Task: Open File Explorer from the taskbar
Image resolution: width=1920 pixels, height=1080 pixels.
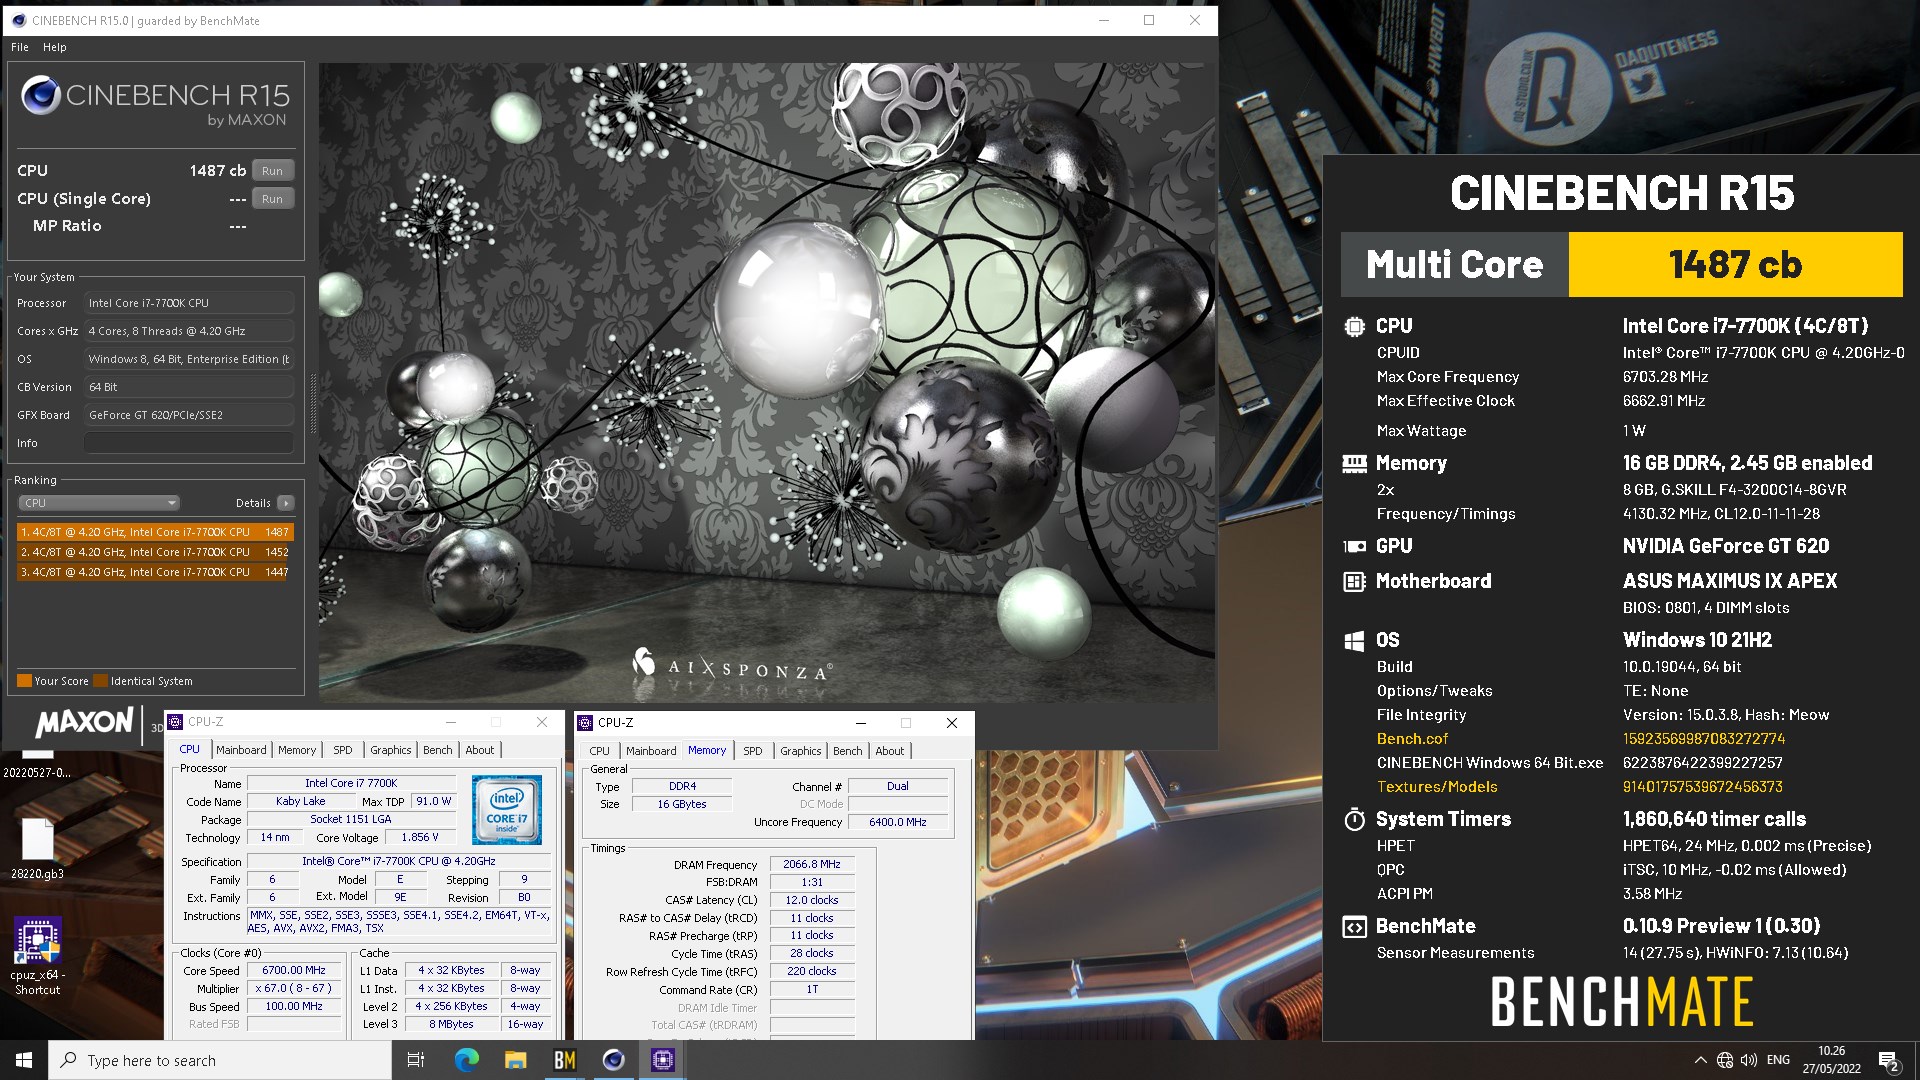Action: coord(515,1060)
